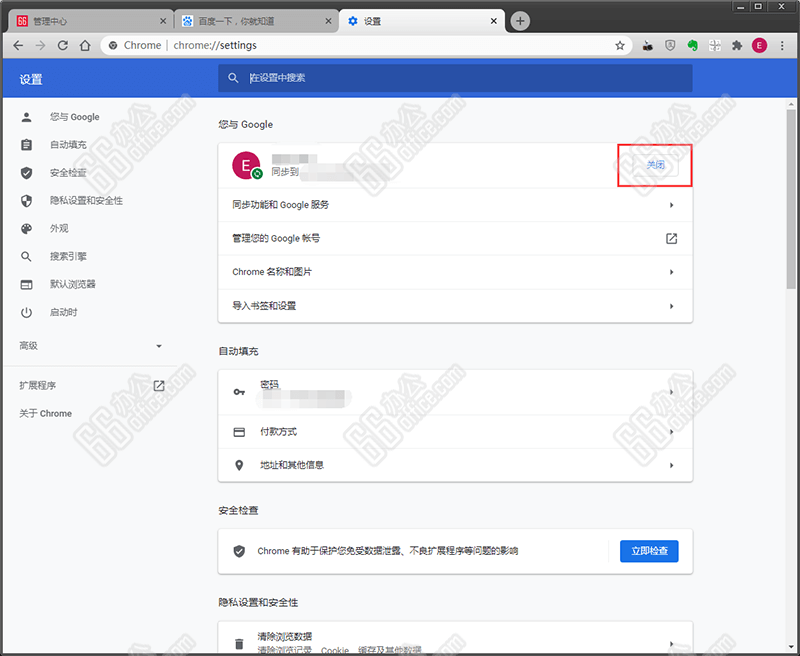Screen dimensions: 800x656
Task: Expand the 付款方式 row
Action: (455, 432)
